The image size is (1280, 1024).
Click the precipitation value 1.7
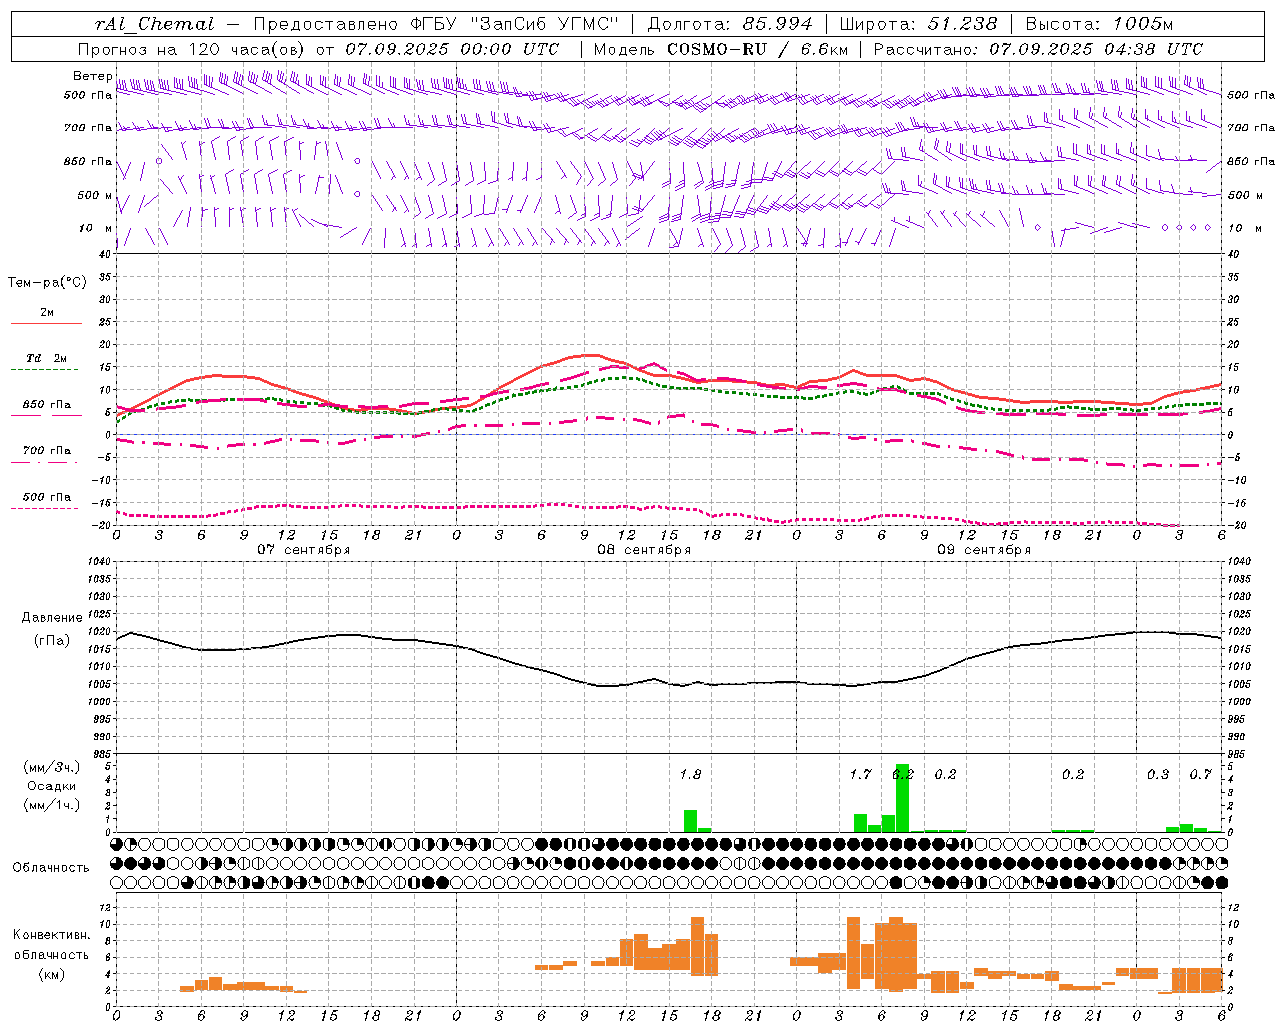tap(860, 774)
